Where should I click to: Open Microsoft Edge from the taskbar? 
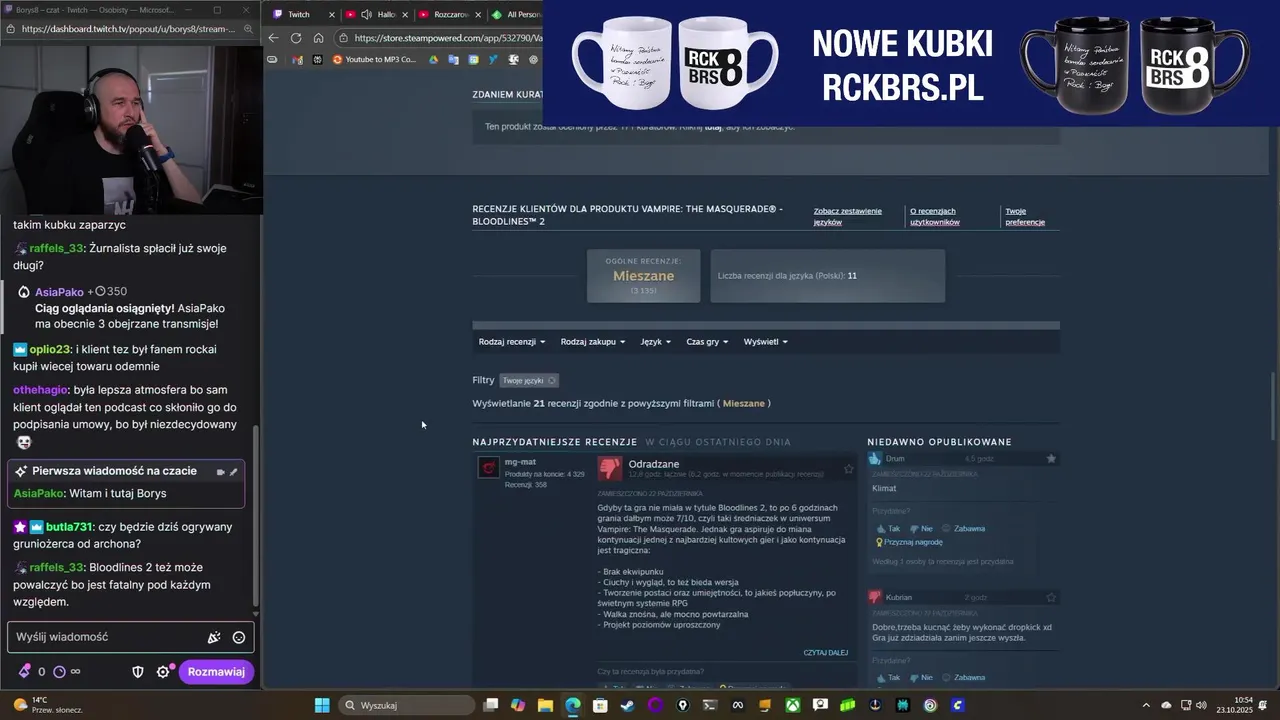coord(572,705)
